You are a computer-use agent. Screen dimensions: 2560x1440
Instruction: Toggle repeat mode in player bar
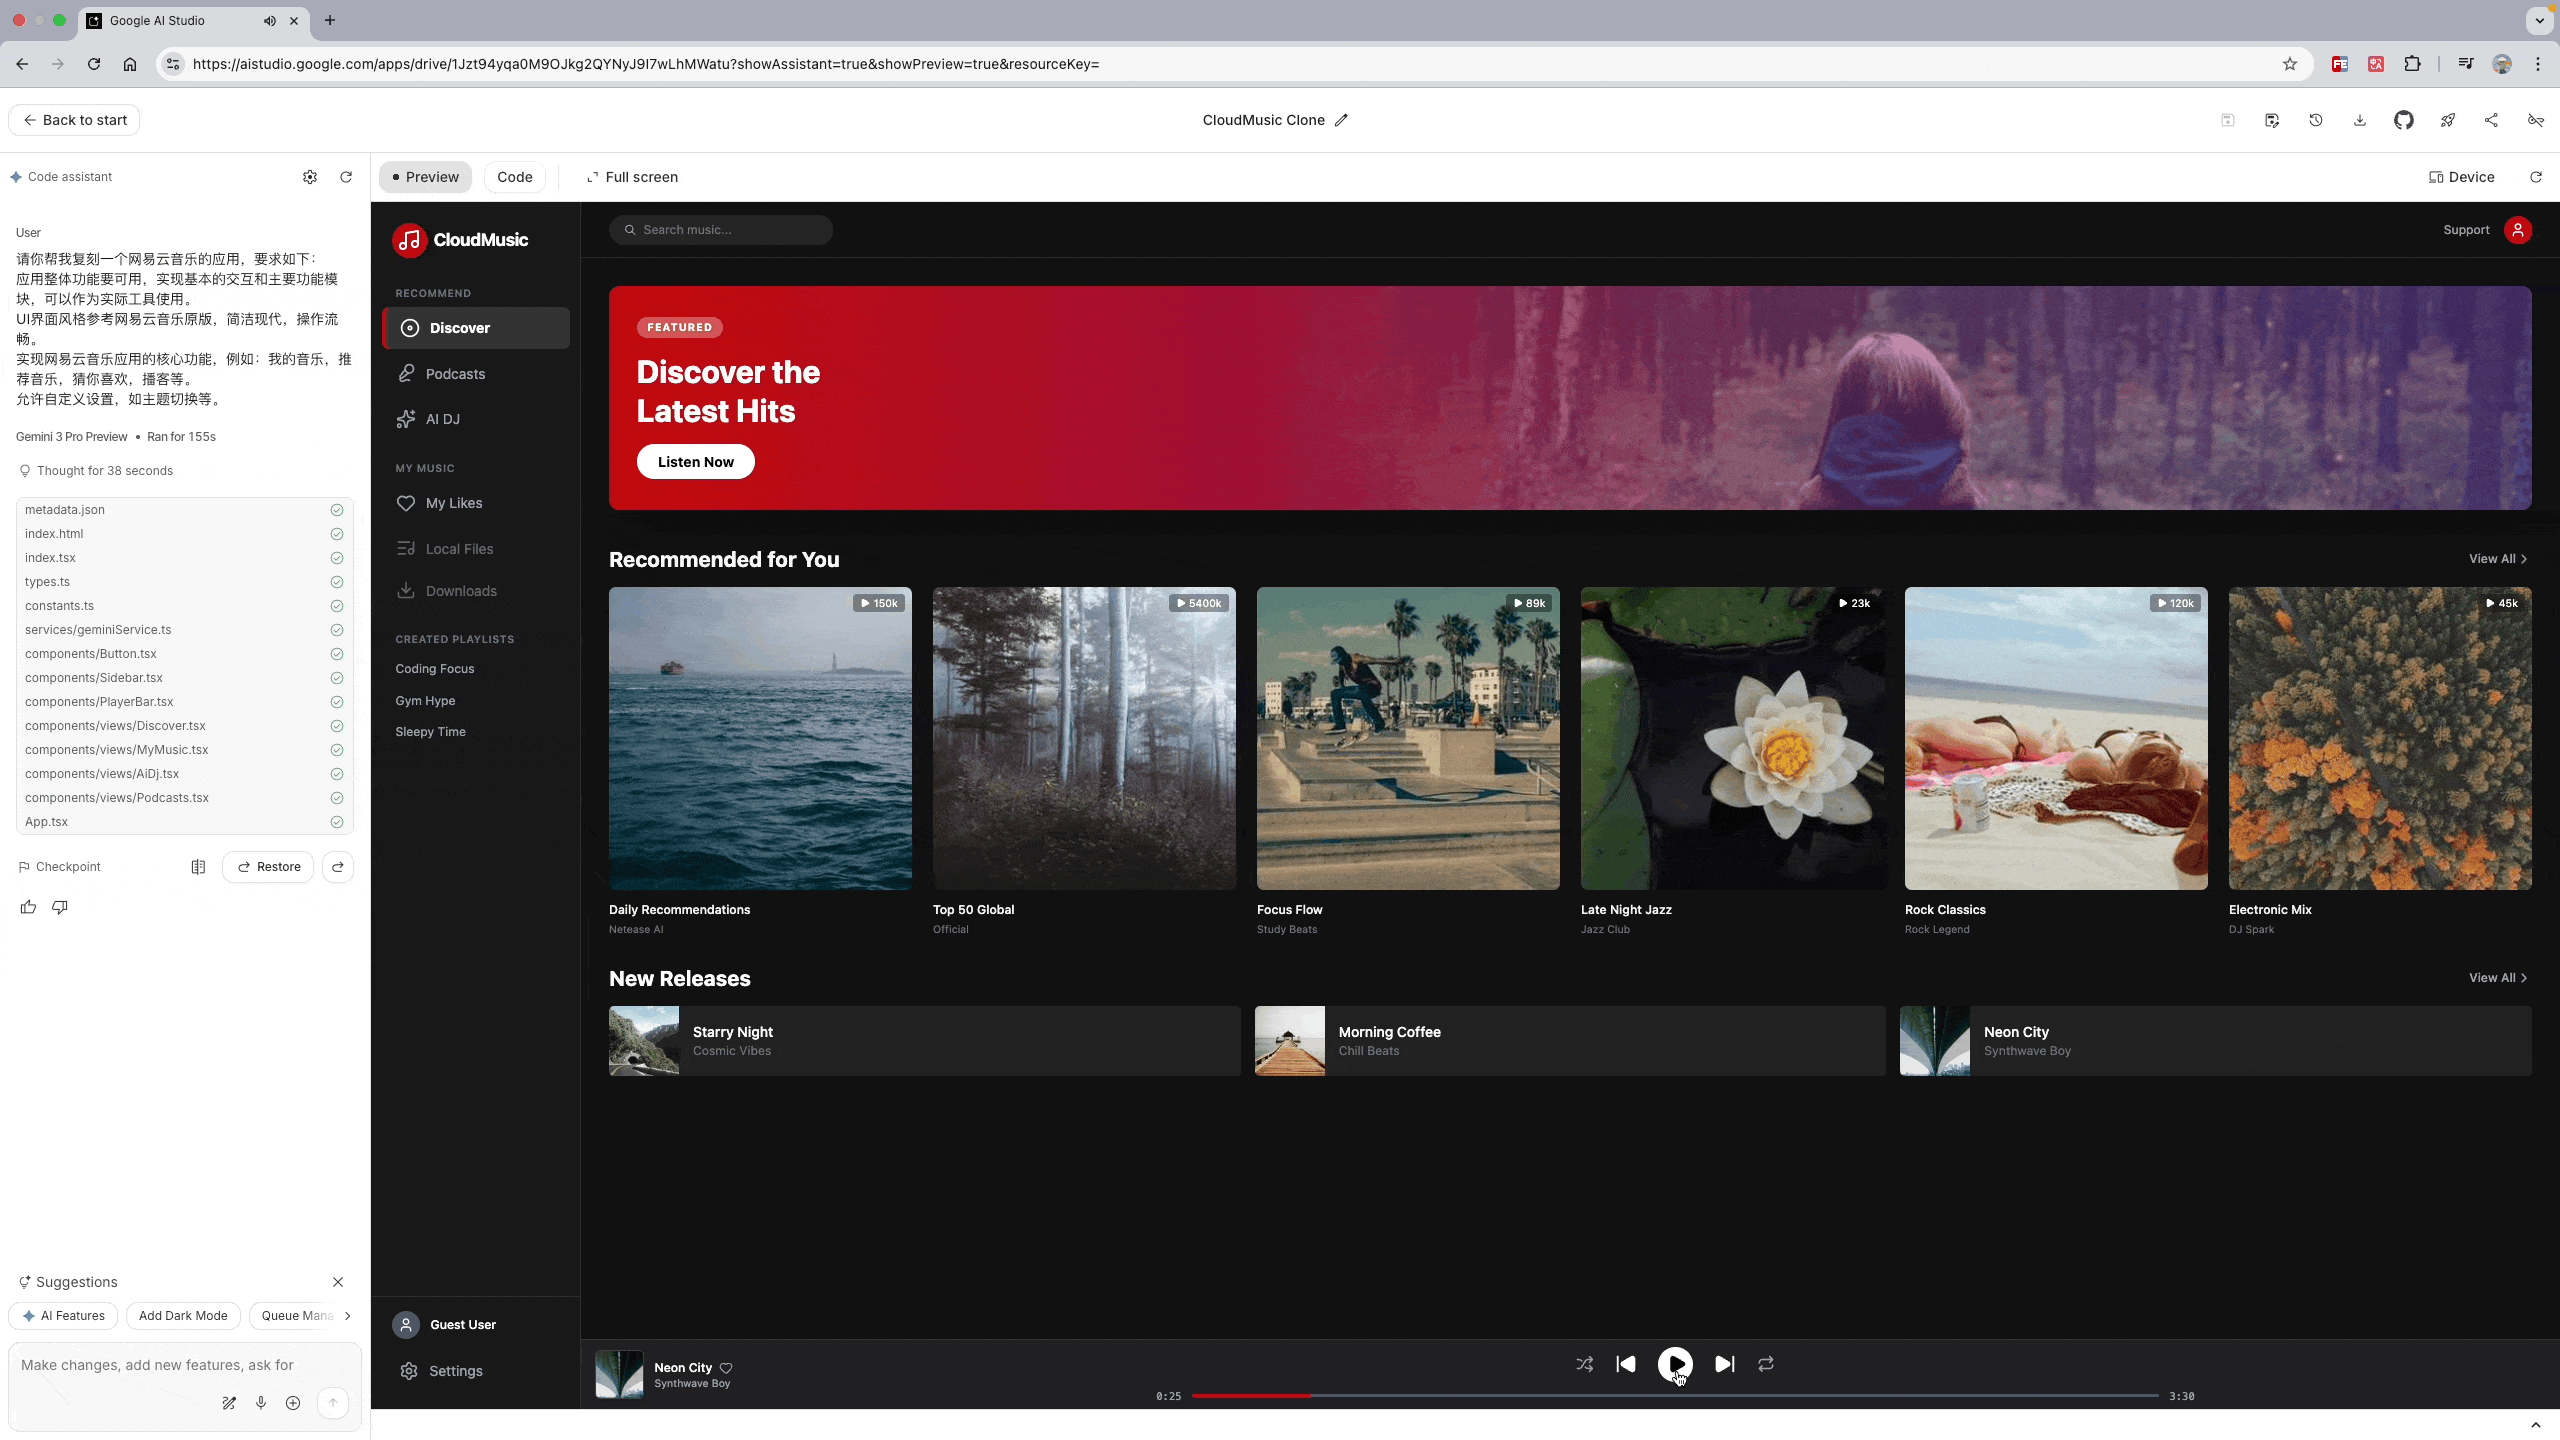click(1766, 1364)
